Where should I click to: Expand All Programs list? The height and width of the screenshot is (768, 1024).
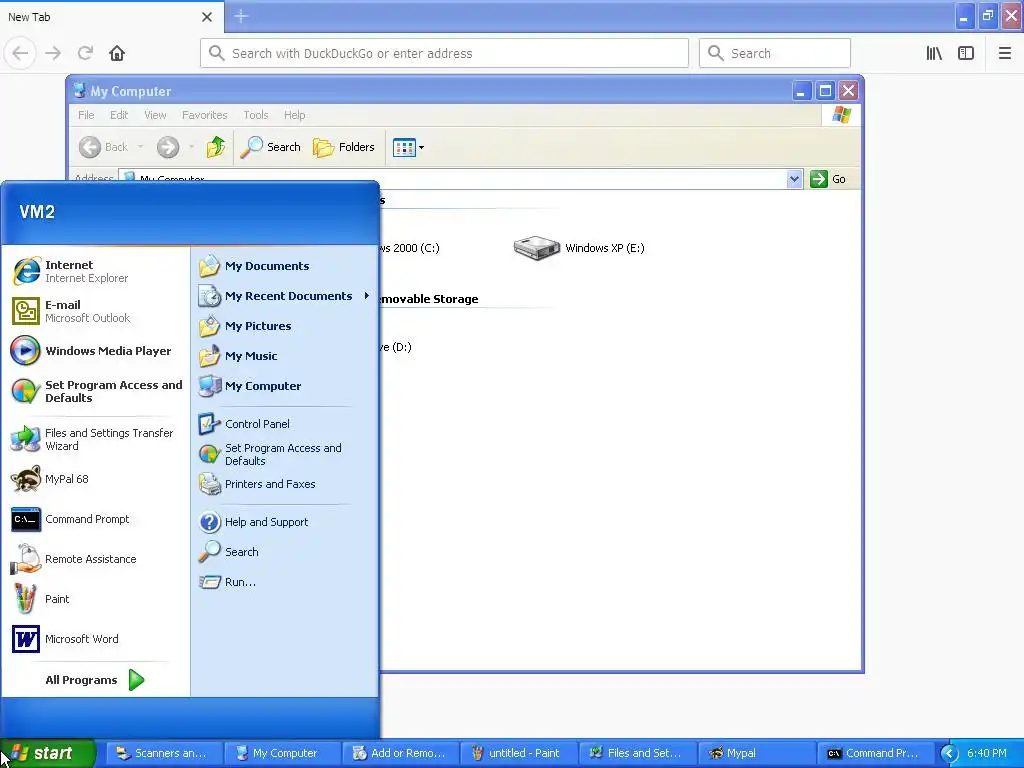click(x=95, y=680)
